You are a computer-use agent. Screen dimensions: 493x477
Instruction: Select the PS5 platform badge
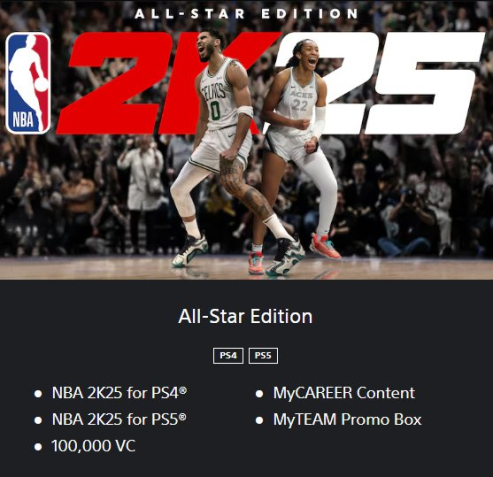pyautogui.click(x=263, y=356)
